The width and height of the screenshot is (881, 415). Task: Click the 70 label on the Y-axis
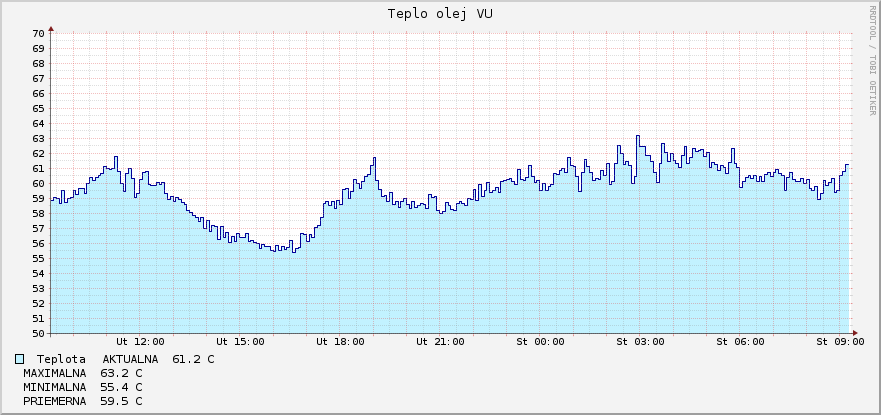pyautogui.click(x=38, y=34)
